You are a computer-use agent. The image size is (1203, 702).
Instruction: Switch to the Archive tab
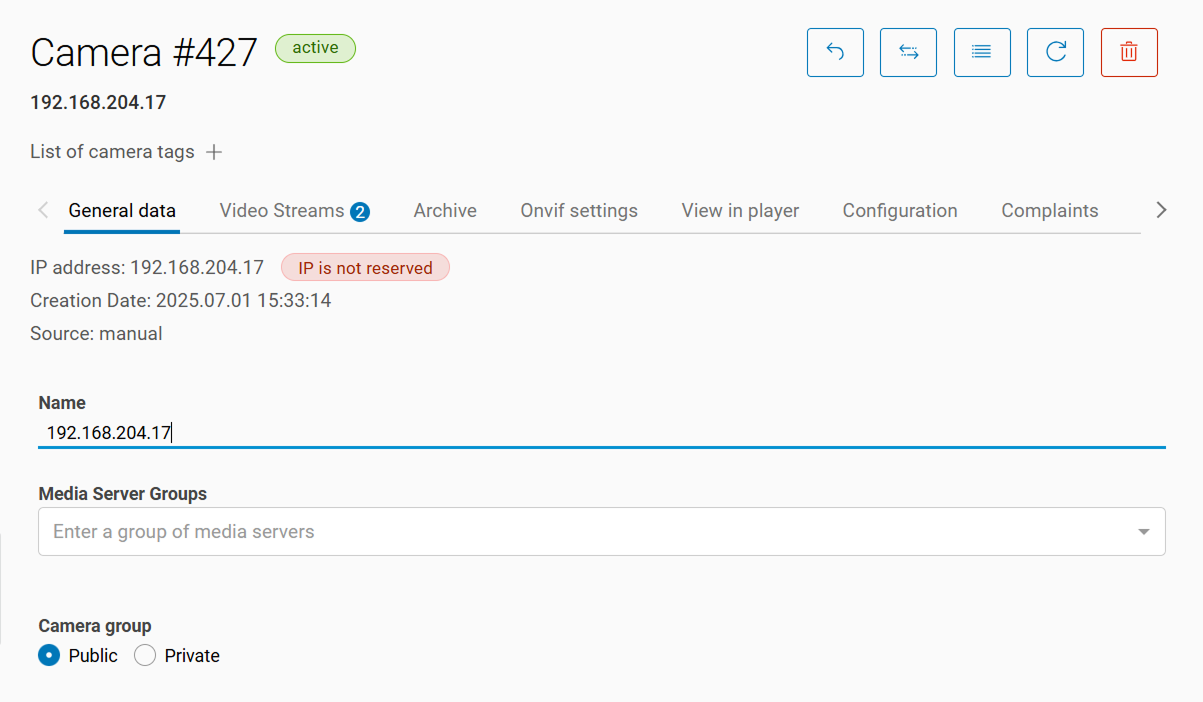click(445, 211)
